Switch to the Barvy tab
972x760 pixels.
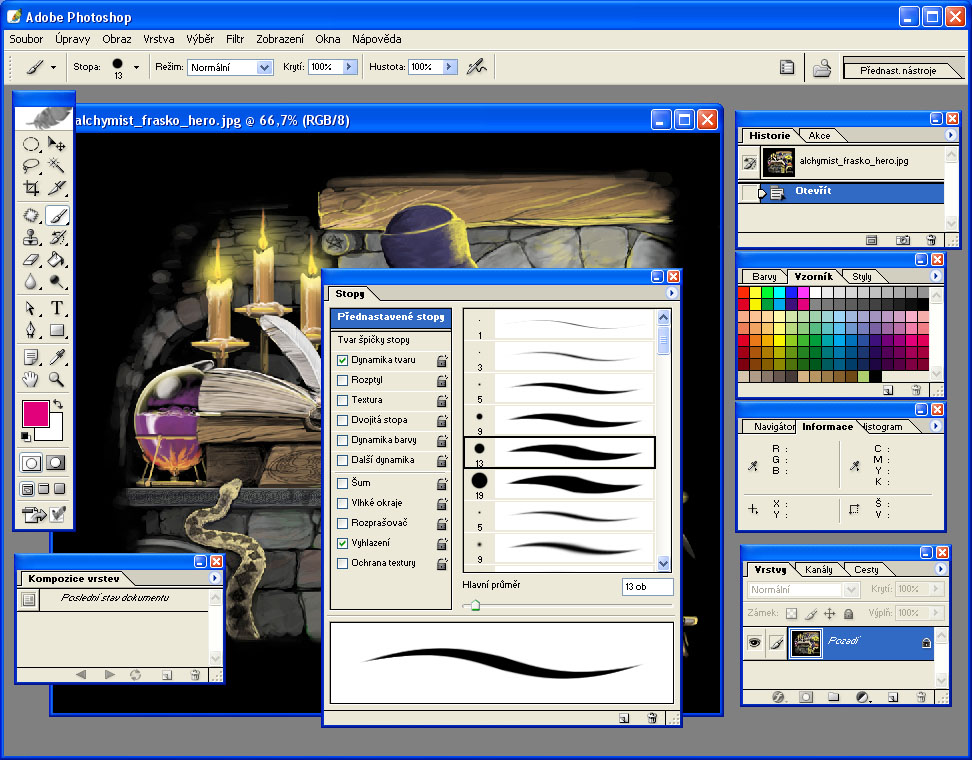click(764, 276)
